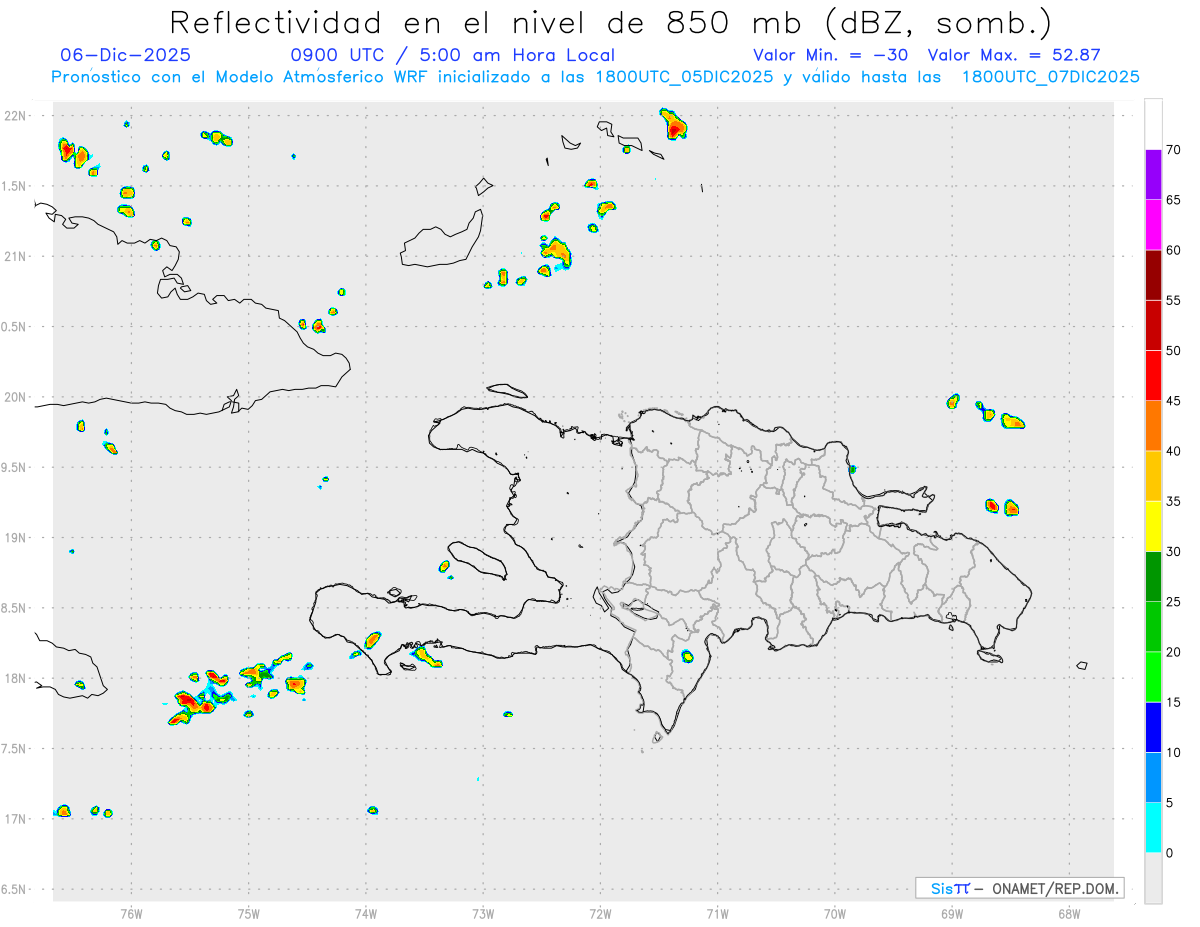Click the '60' tick on the color scale
This screenshot has width=1200, height=927.
tap(1173, 250)
